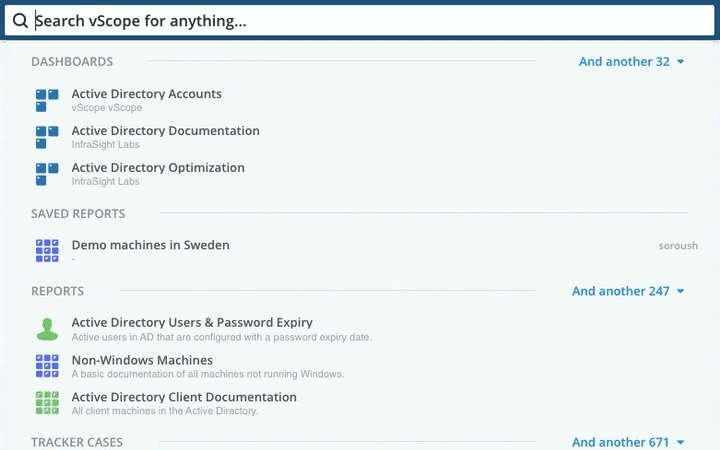Expand Reports with And another 247

pos(628,291)
